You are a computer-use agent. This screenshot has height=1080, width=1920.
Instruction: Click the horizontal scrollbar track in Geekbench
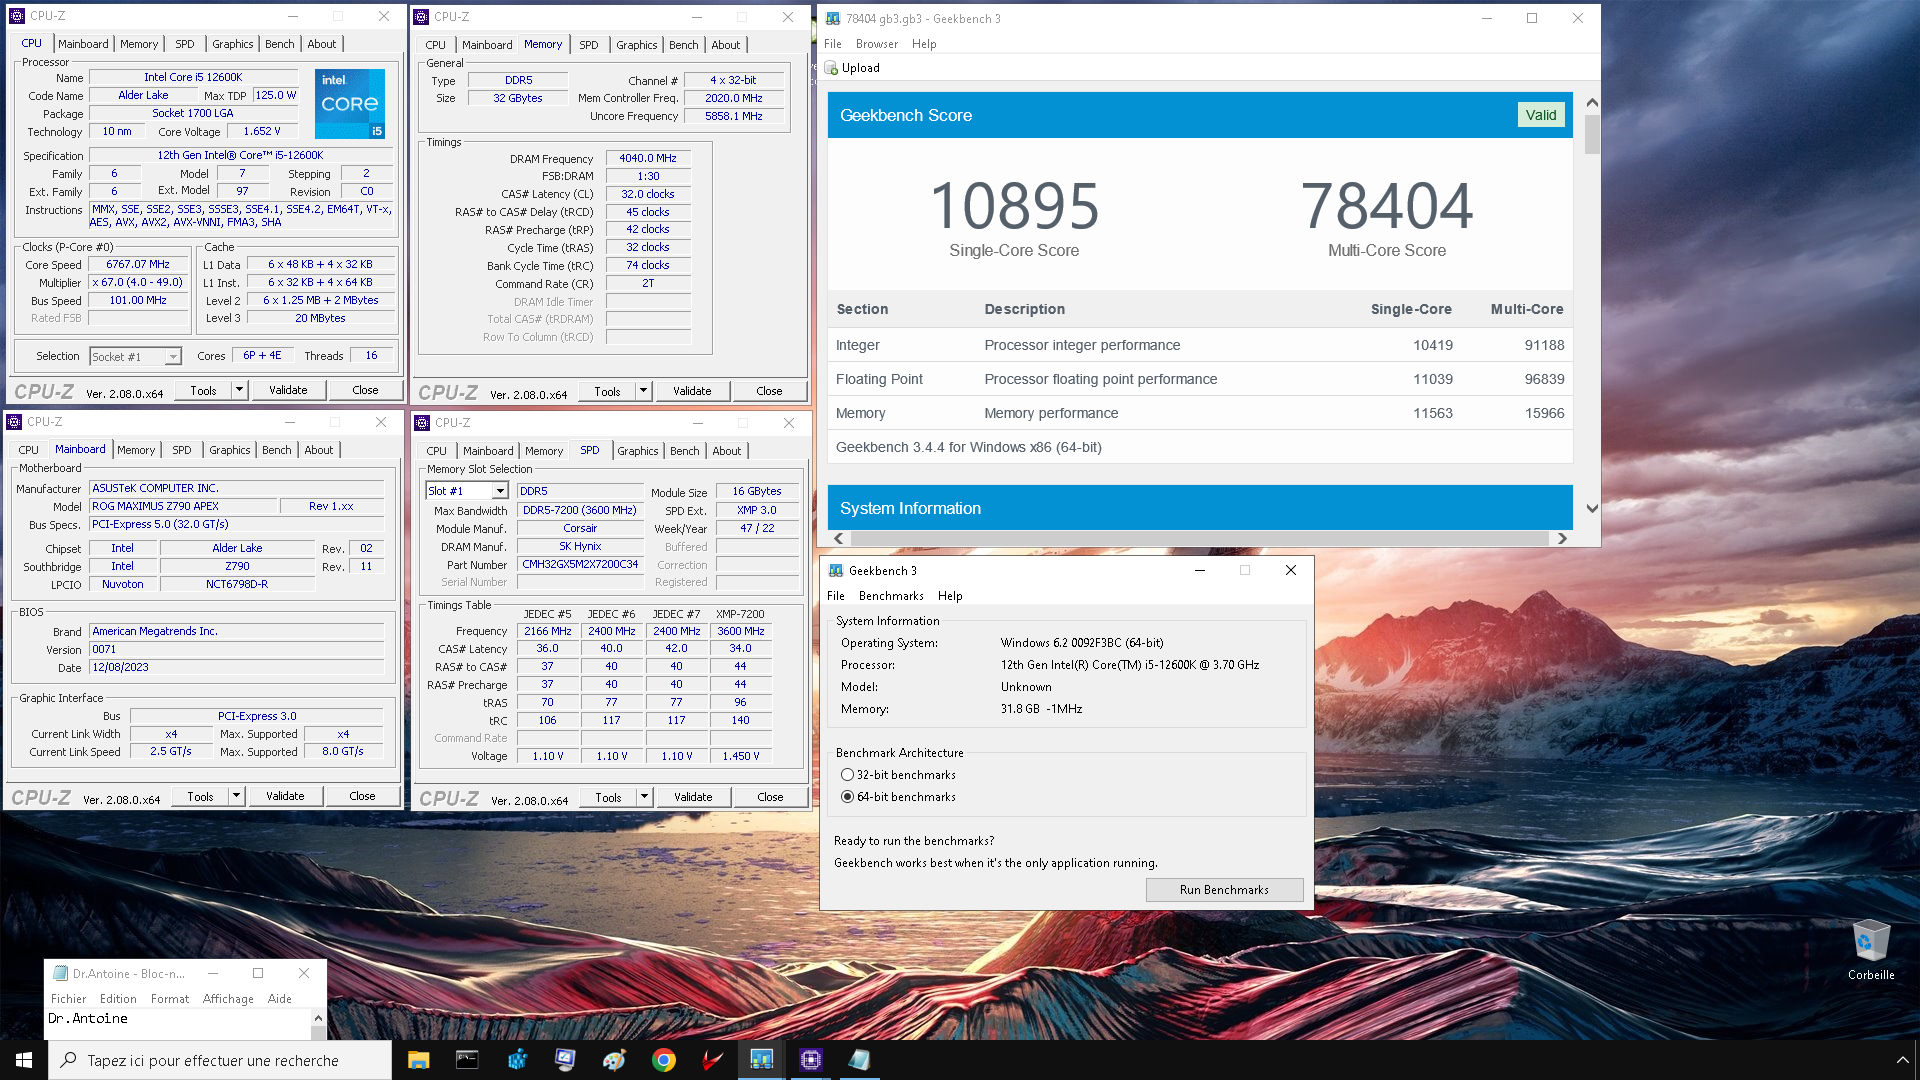pos(1200,538)
